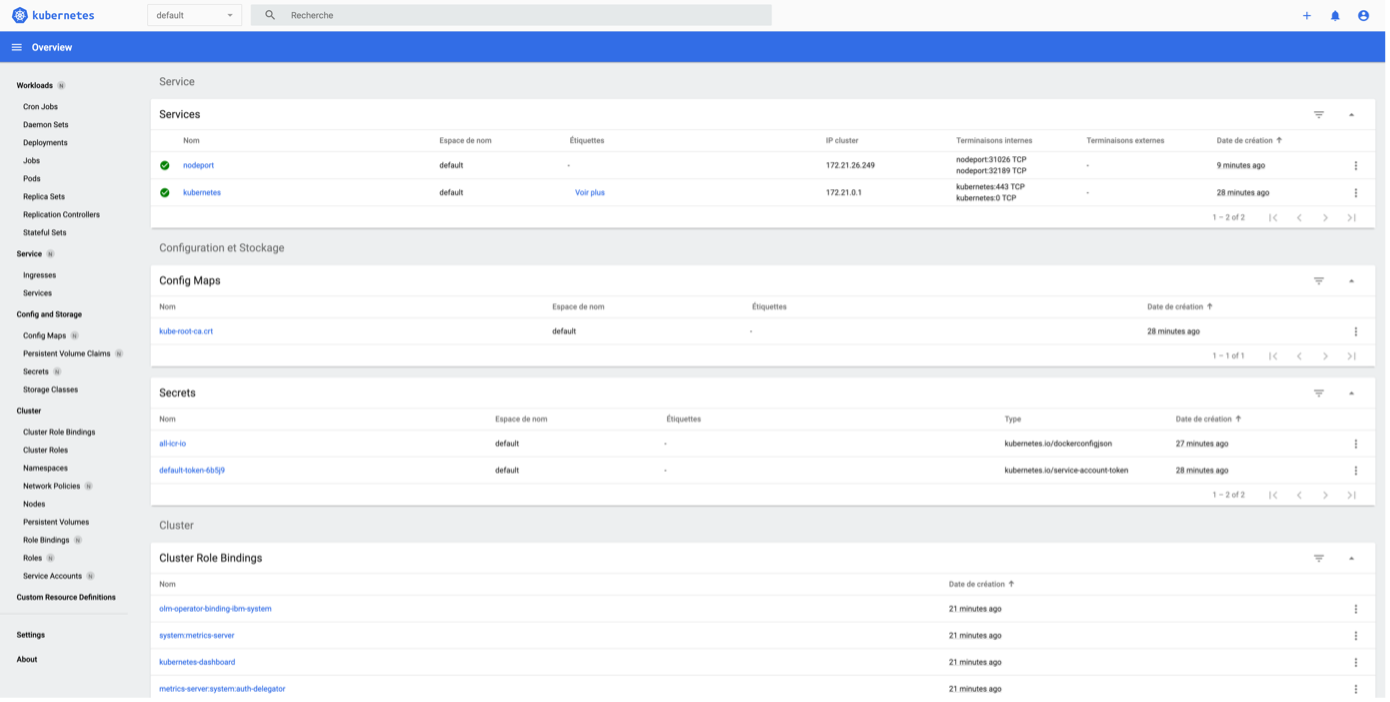The width and height of the screenshot is (1390, 702).
Task: Open metrics-server:system:auth-delegator binding
Action: [x=222, y=689]
